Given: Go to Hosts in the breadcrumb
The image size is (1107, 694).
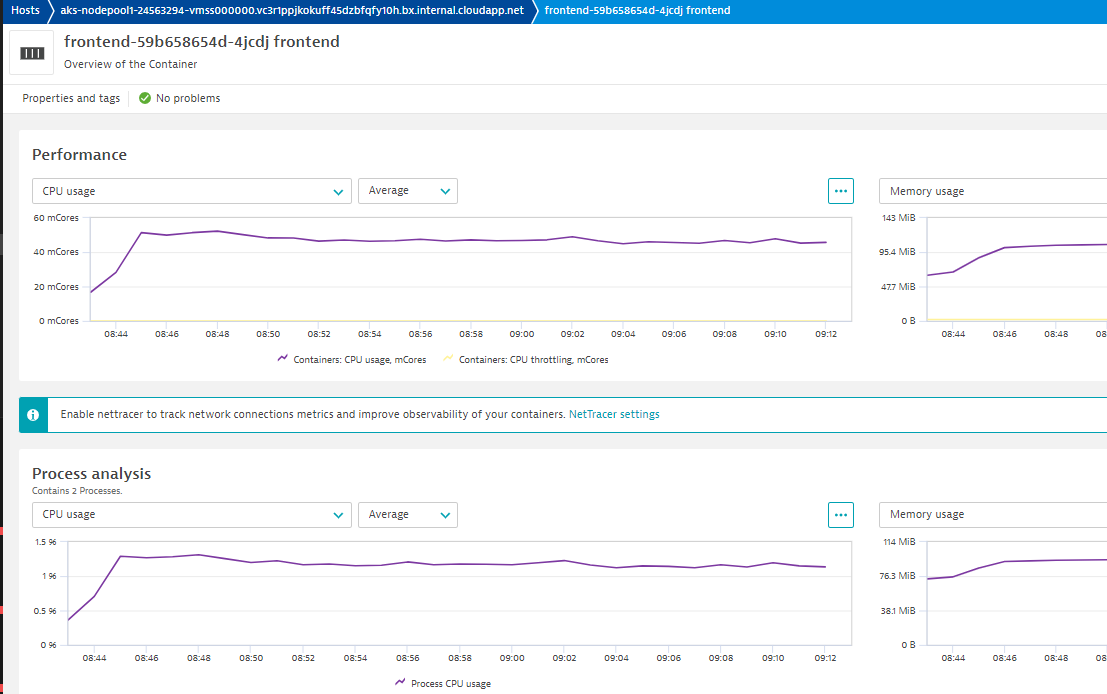Looking at the screenshot, I should click(25, 10).
